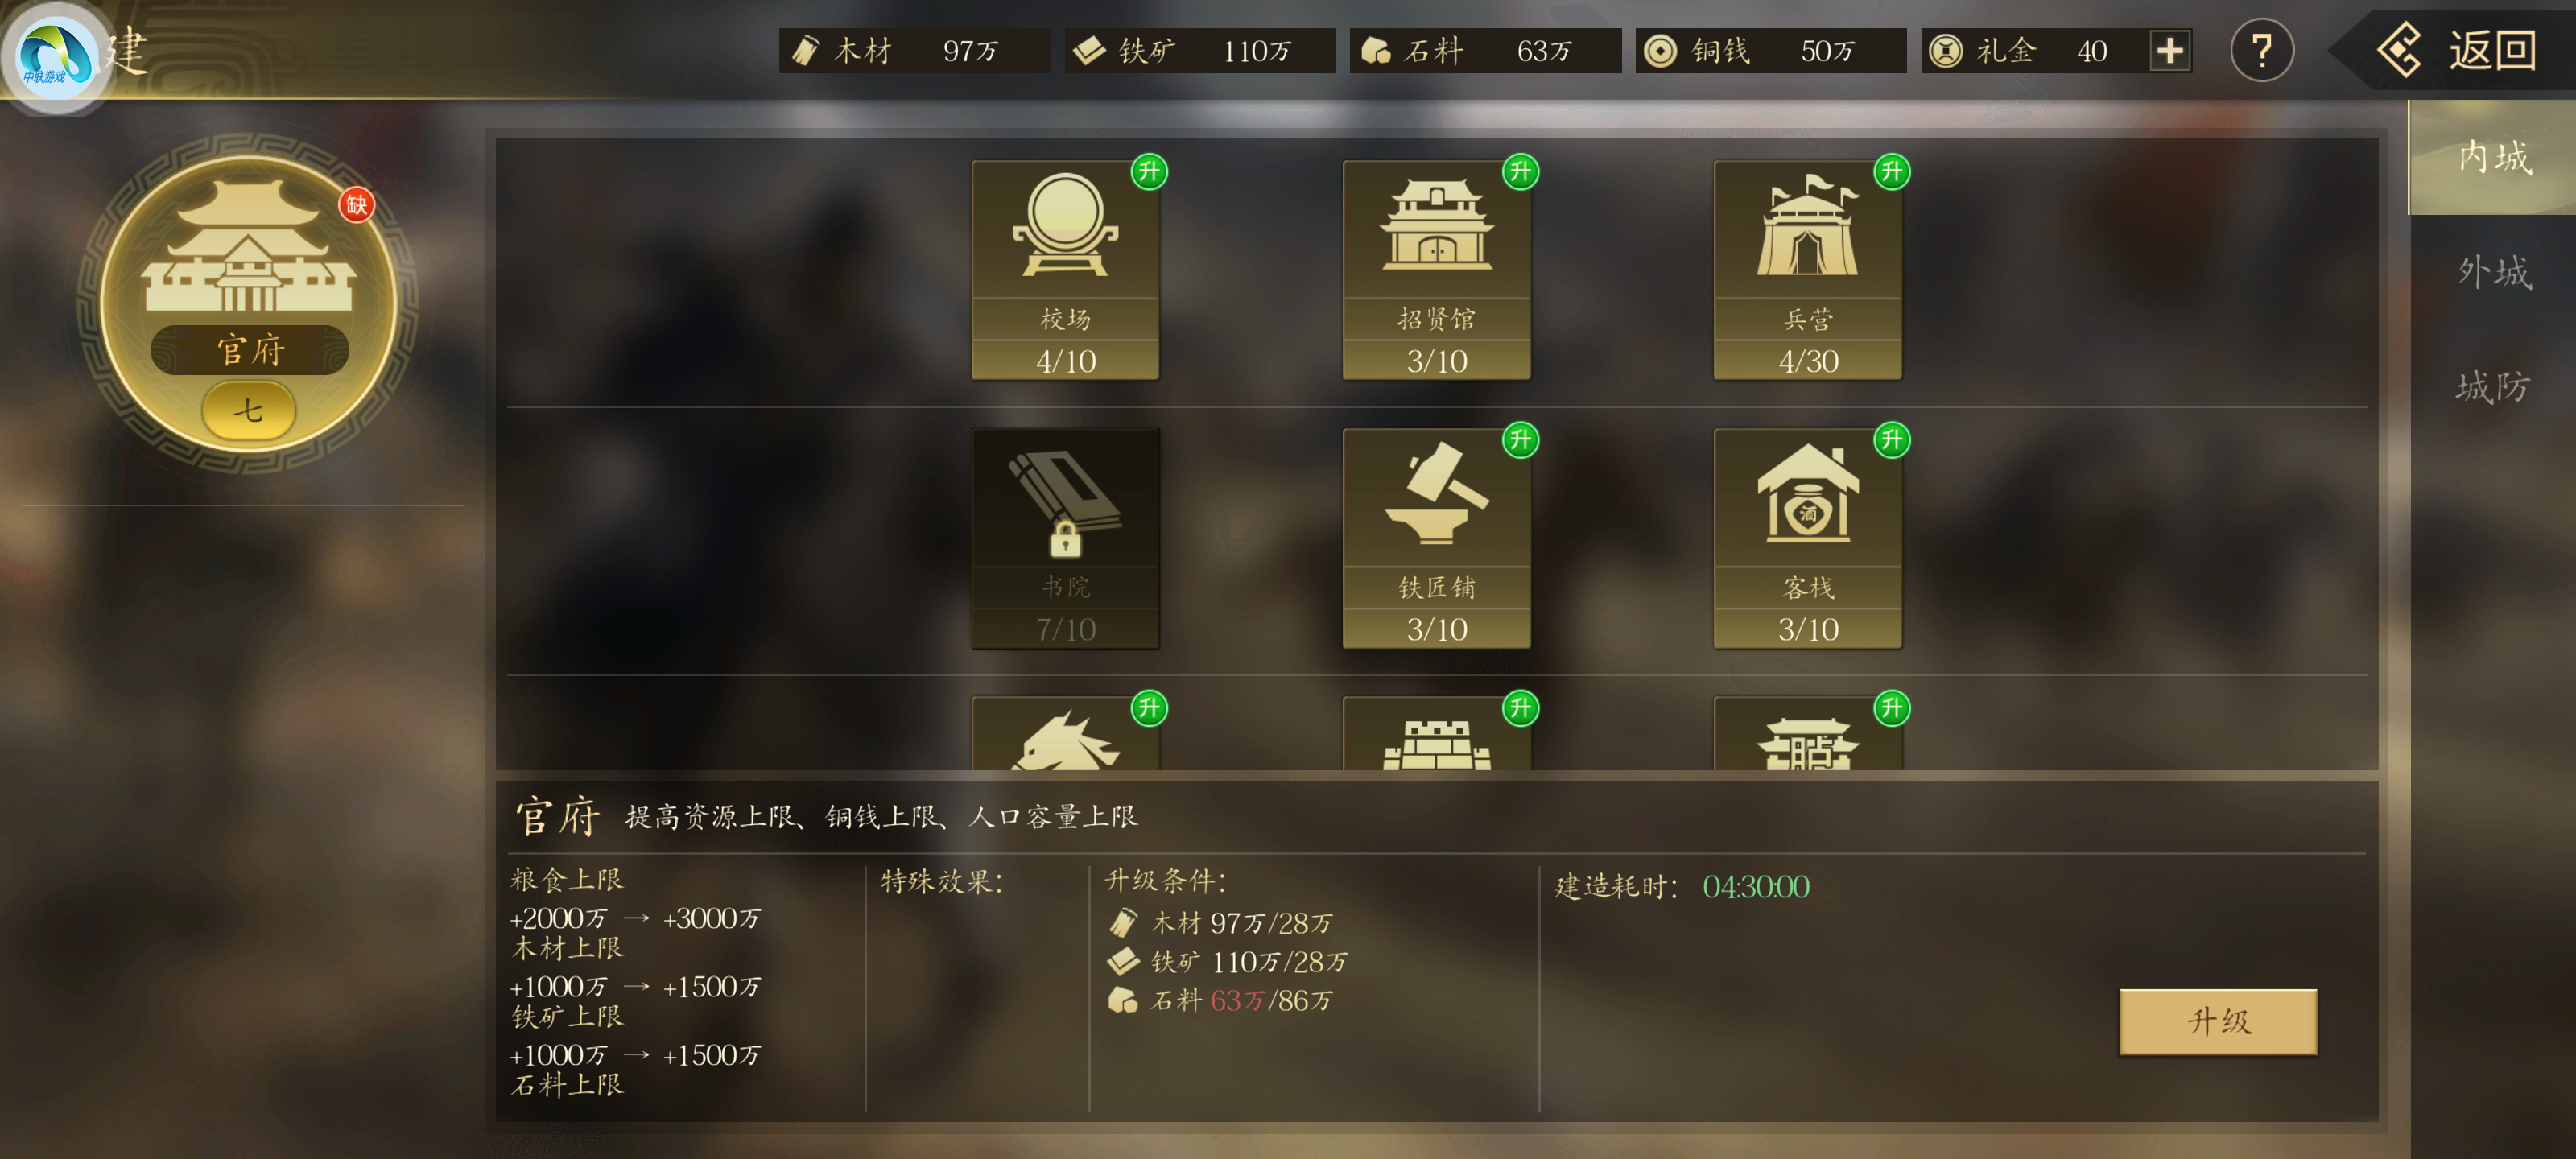Click the help question mark icon
Screen dimensions: 2576x1159
(x=2261, y=50)
